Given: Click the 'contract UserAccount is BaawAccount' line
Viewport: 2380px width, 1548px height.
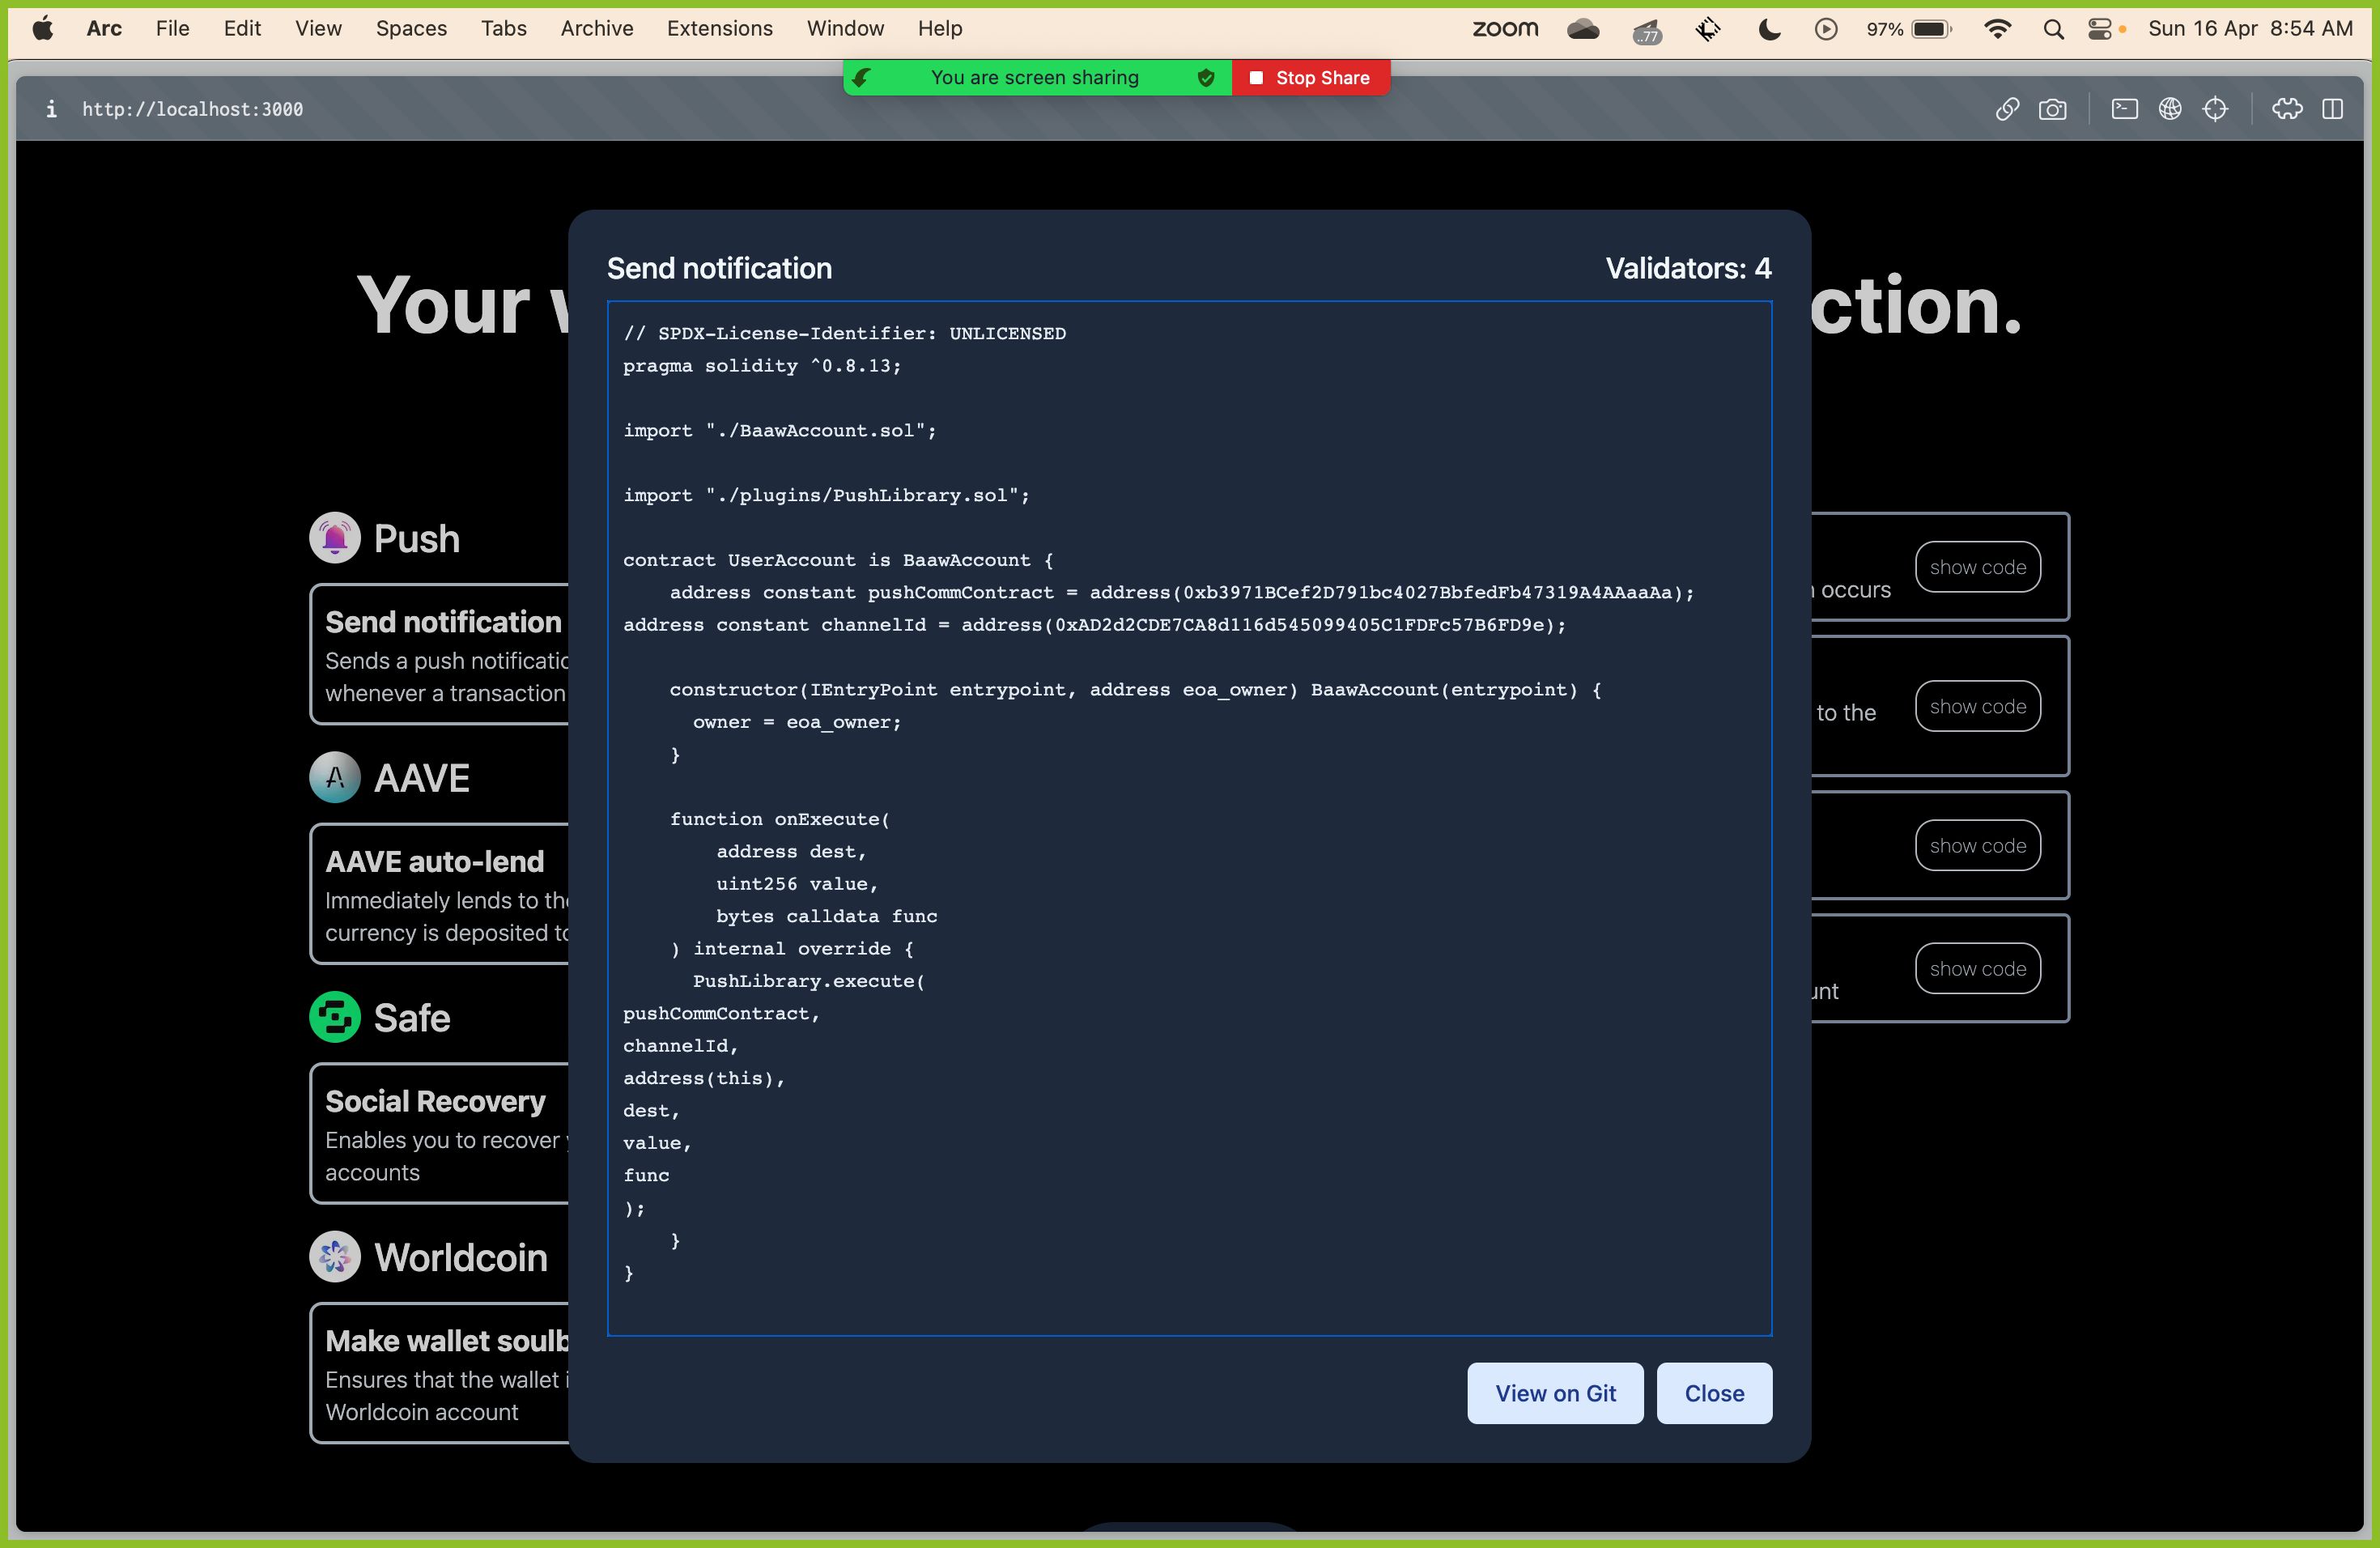Looking at the screenshot, I should [x=838, y=560].
